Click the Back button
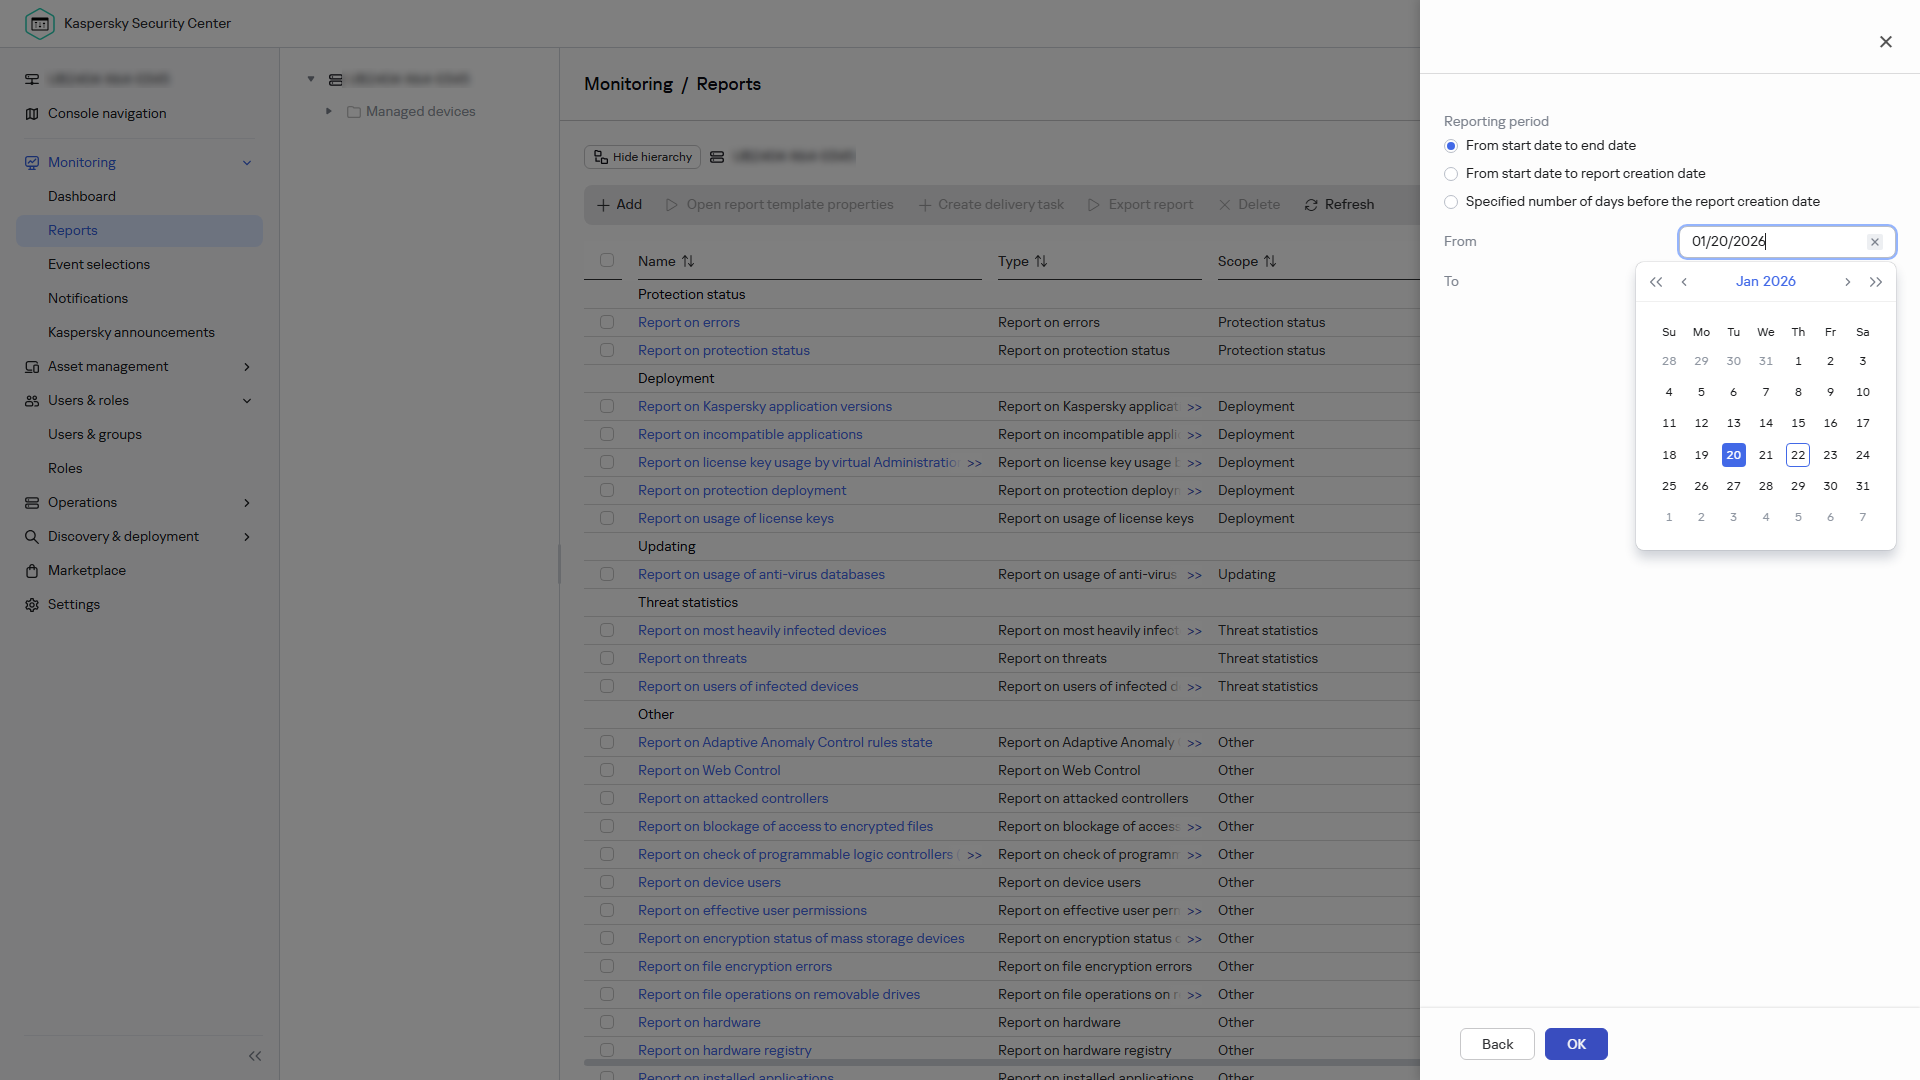This screenshot has width=1920, height=1080. 1497,1044
